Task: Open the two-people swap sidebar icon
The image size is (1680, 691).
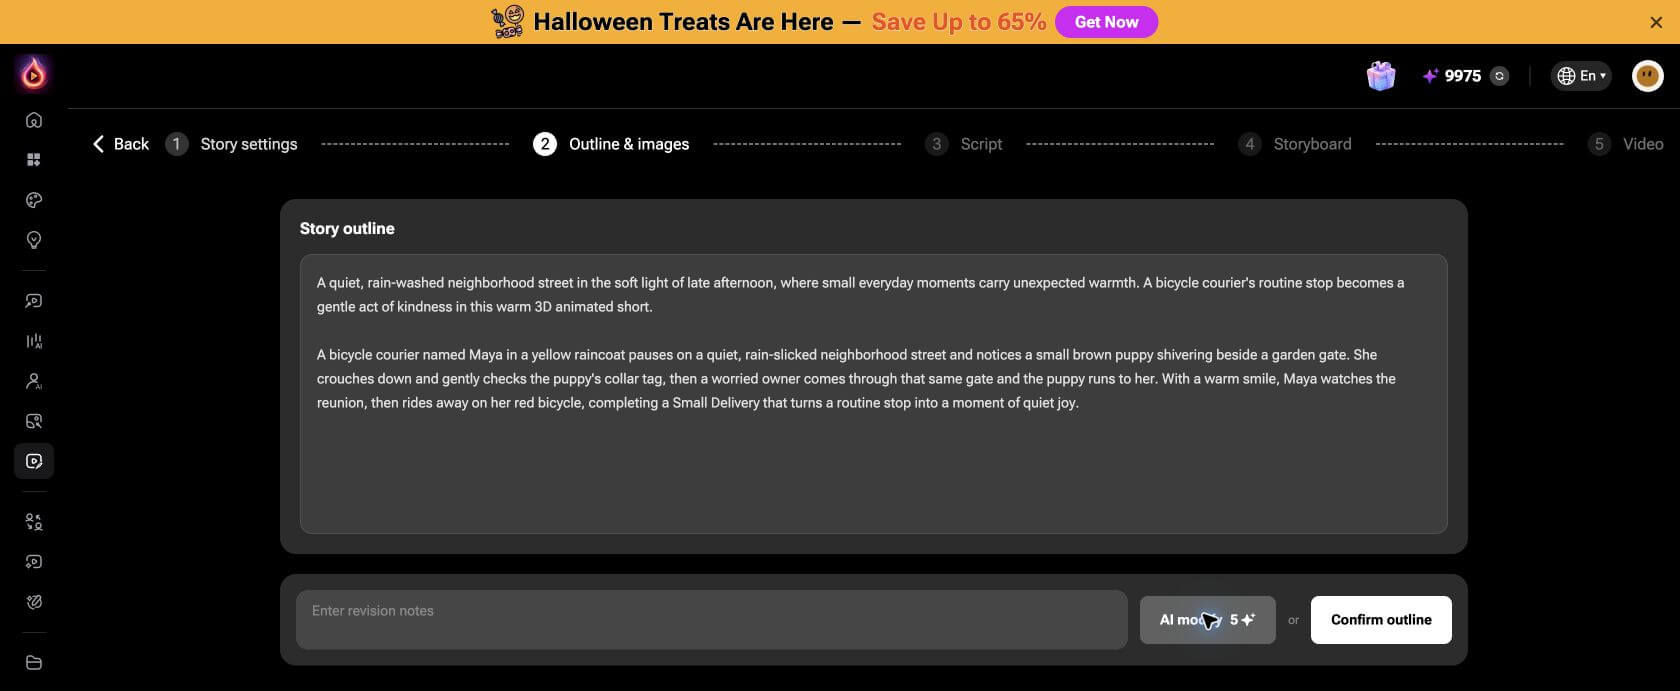Action: [x=34, y=522]
